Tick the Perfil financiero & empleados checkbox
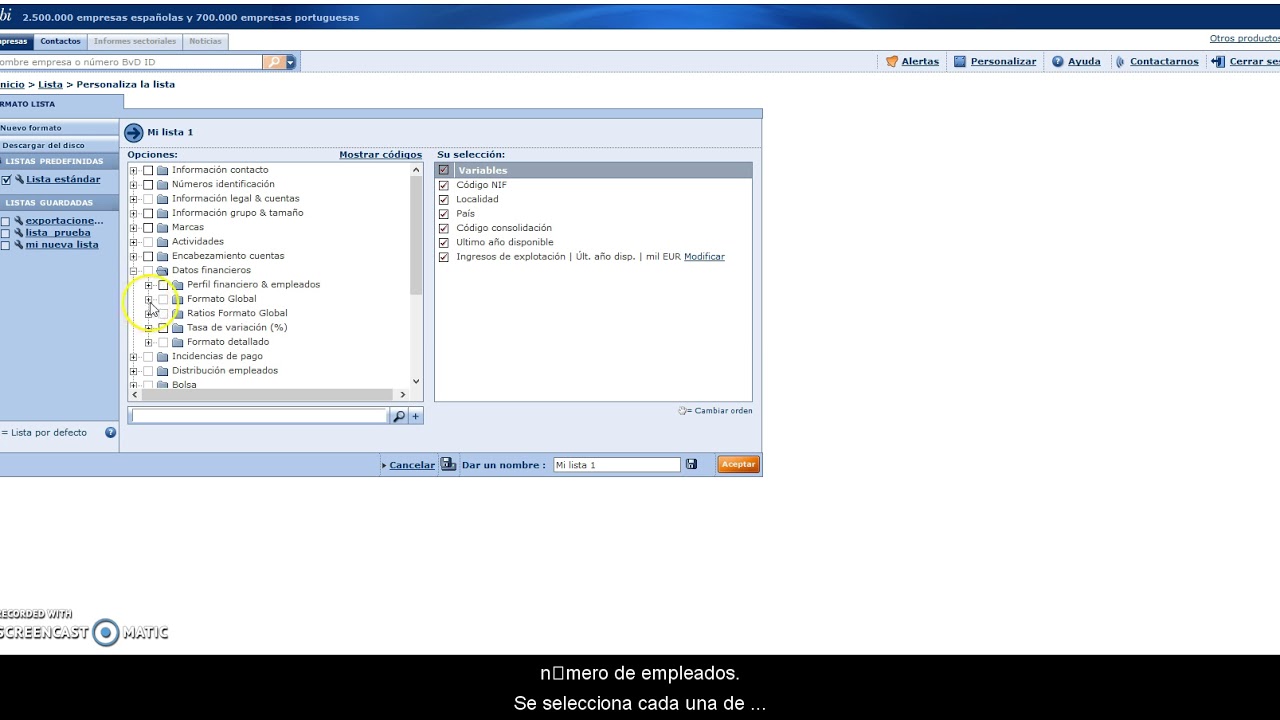The height and width of the screenshot is (720, 1280). (x=163, y=285)
